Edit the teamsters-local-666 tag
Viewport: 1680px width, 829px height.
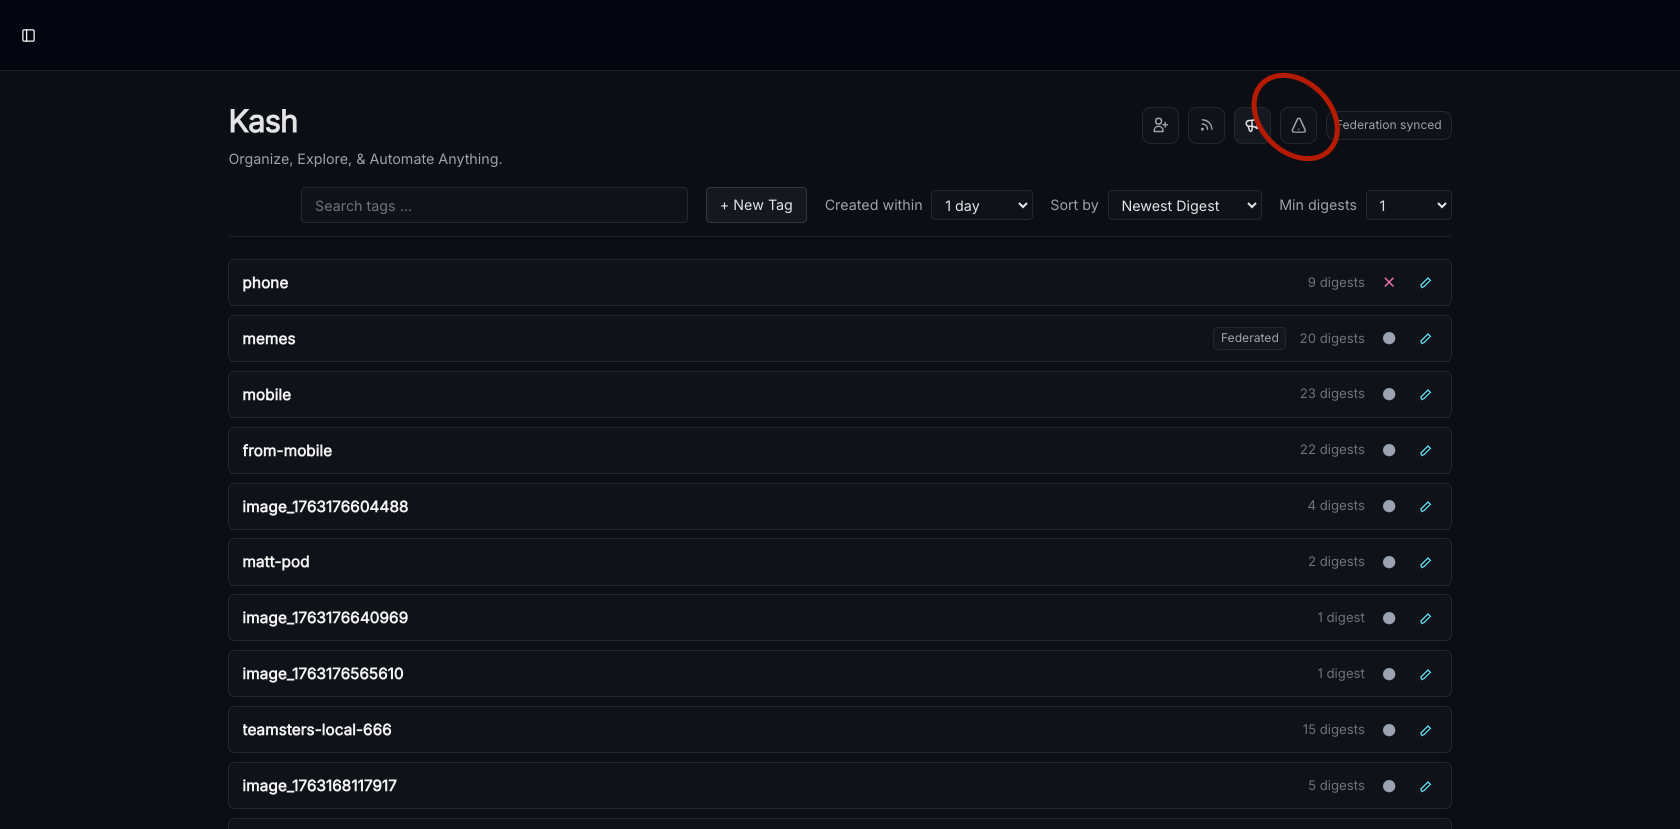tap(1425, 731)
